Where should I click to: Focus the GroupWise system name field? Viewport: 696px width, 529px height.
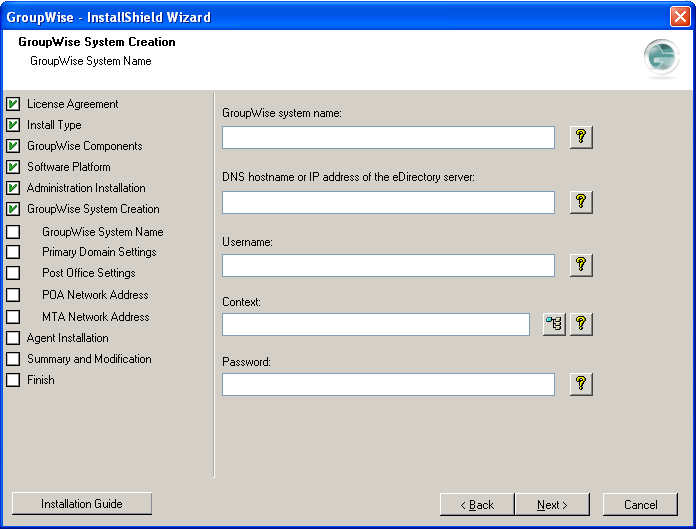[x=388, y=137]
